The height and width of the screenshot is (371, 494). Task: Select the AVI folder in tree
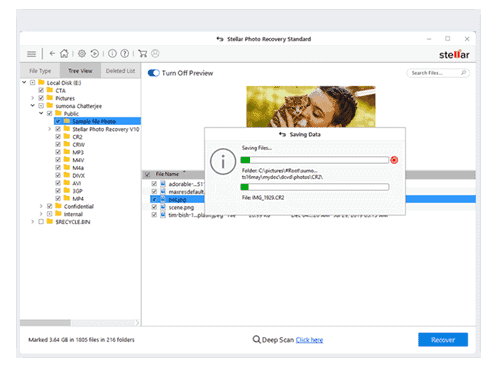point(77,183)
